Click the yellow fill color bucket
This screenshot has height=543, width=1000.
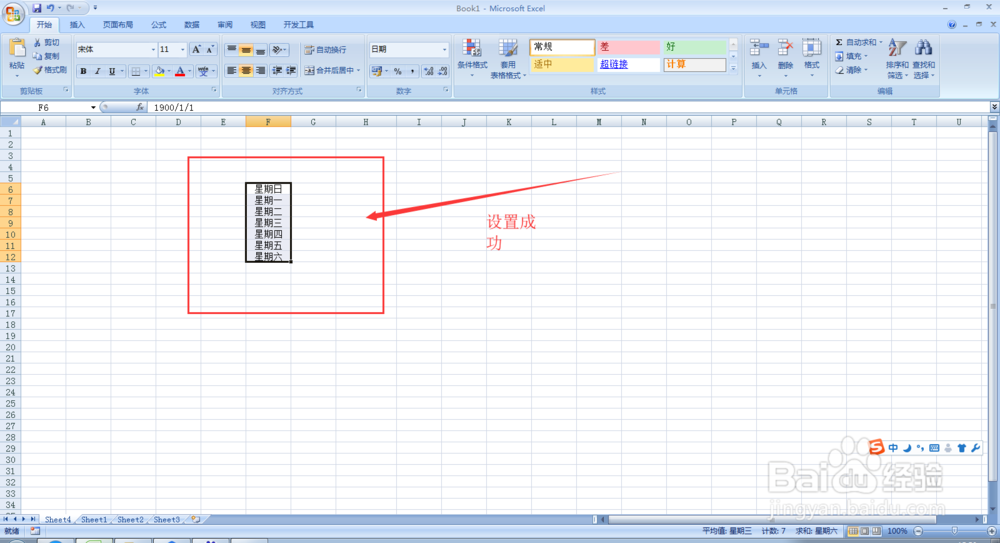(159, 71)
